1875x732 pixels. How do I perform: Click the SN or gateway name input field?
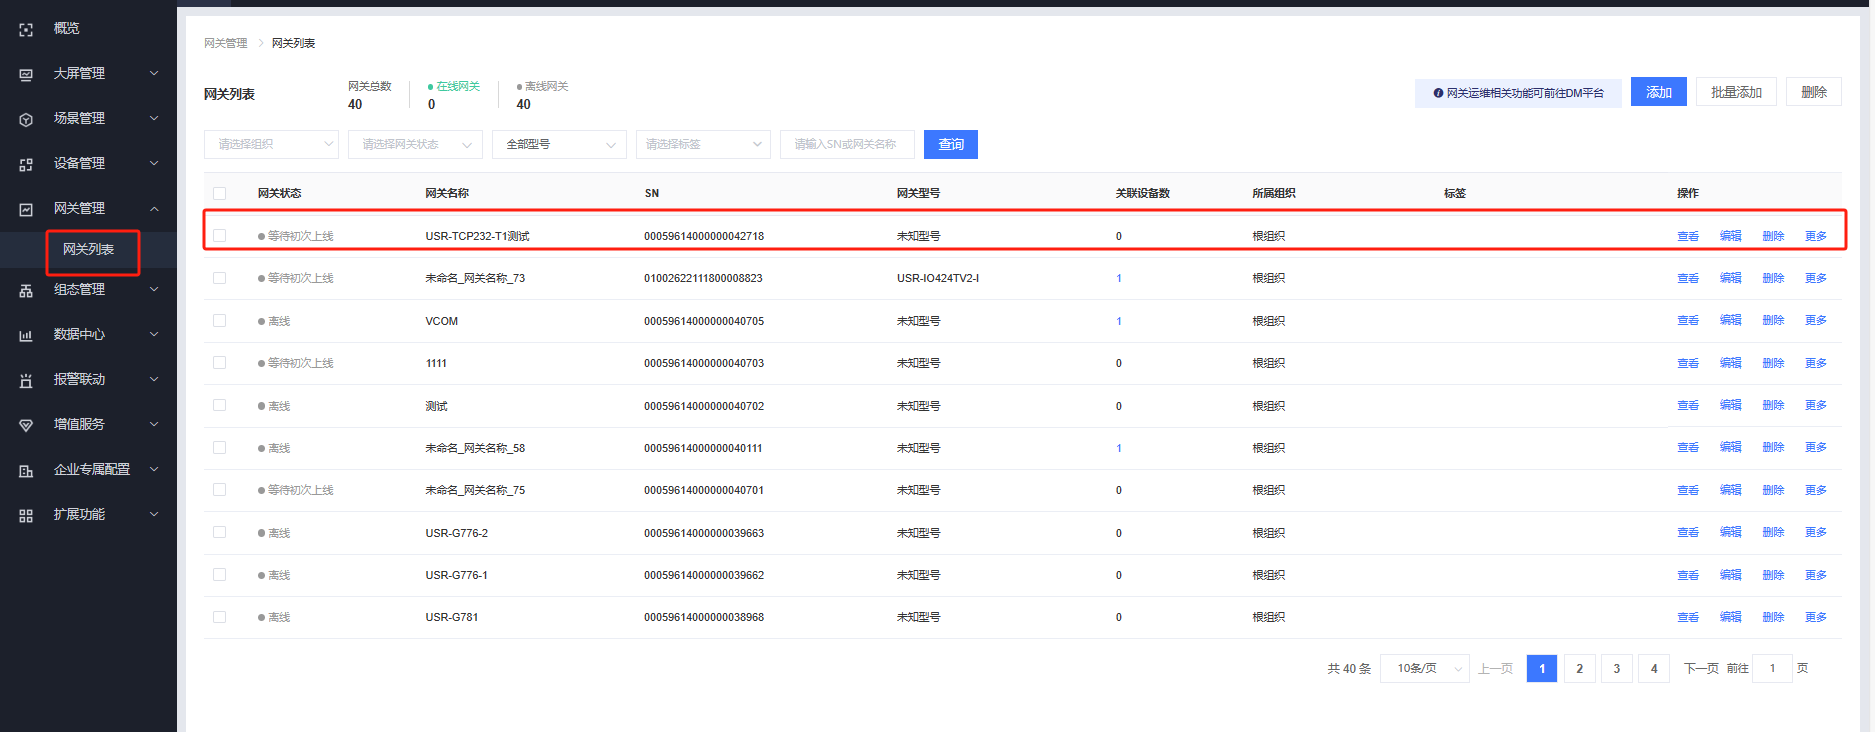[847, 145]
